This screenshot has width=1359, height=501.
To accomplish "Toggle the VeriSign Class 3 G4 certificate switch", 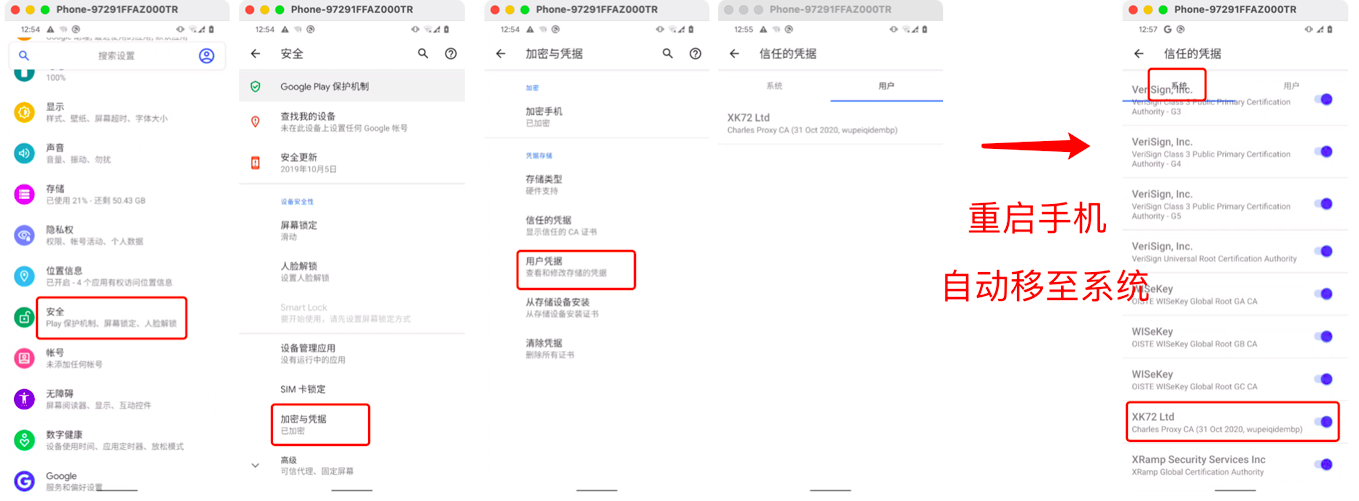I will click(1324, 152).
